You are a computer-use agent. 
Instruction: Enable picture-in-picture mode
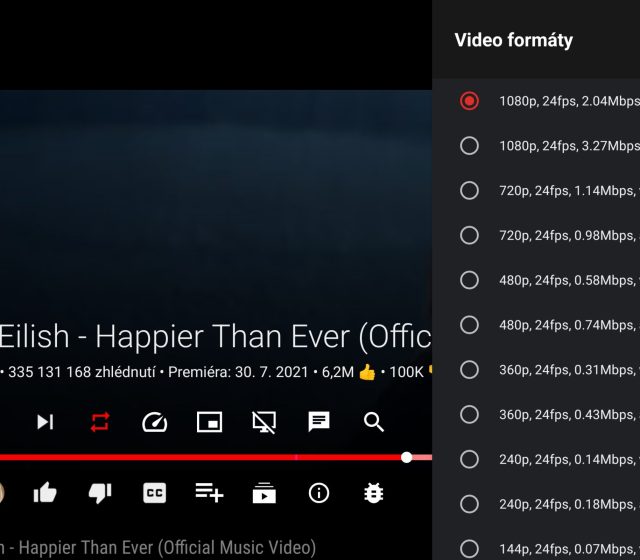209,422
